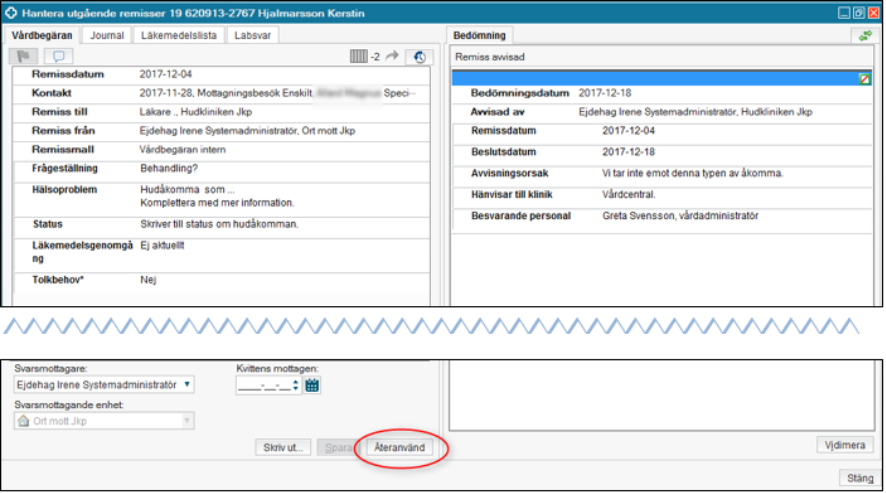Click the speech bubble comment icon
886x493 pixels.
click(60, 56)
